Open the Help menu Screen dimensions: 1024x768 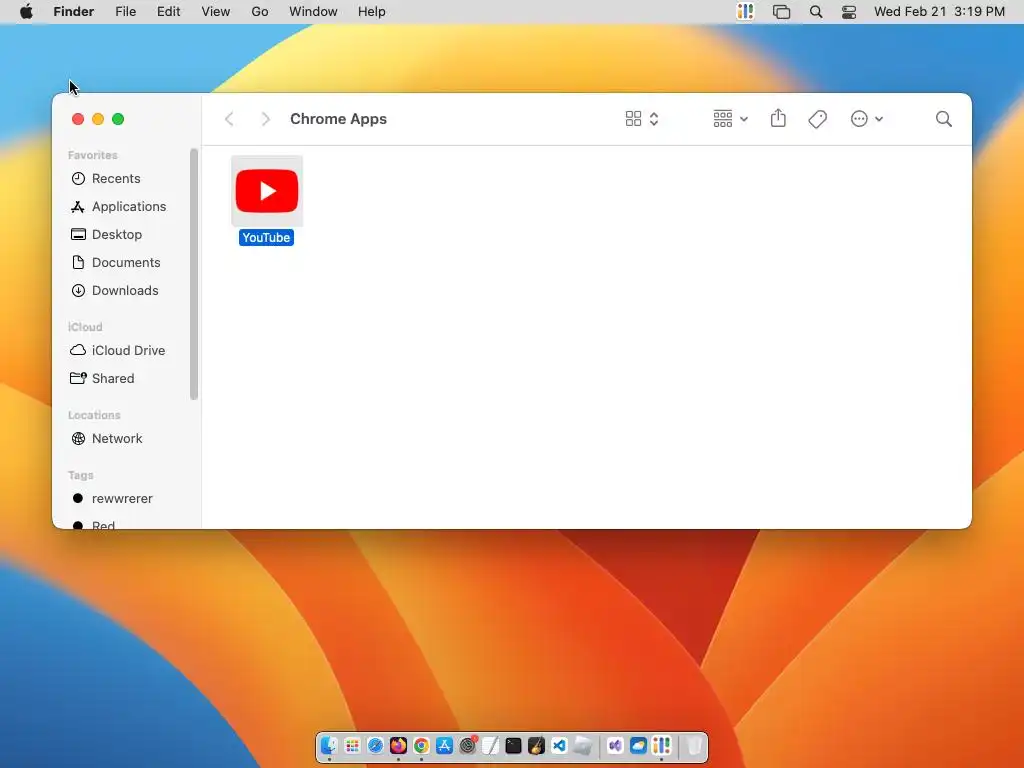click(372, 12)
